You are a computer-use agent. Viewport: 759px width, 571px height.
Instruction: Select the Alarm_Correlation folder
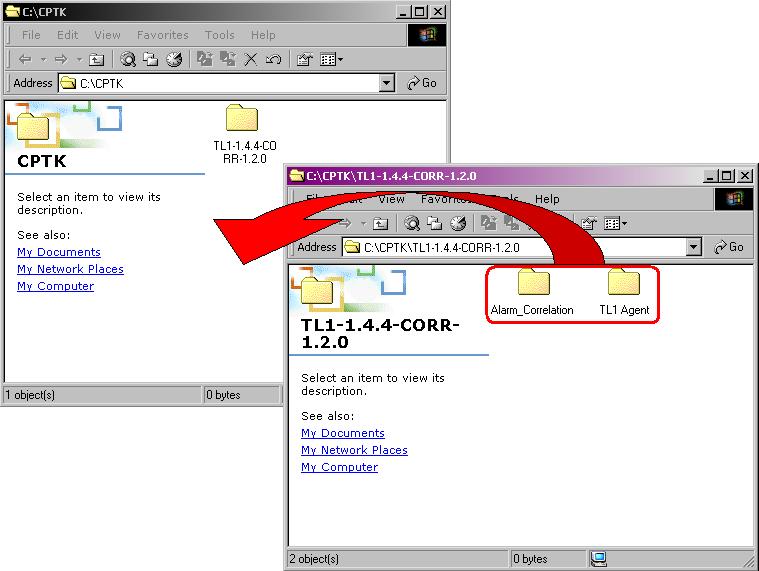(532, 292)
